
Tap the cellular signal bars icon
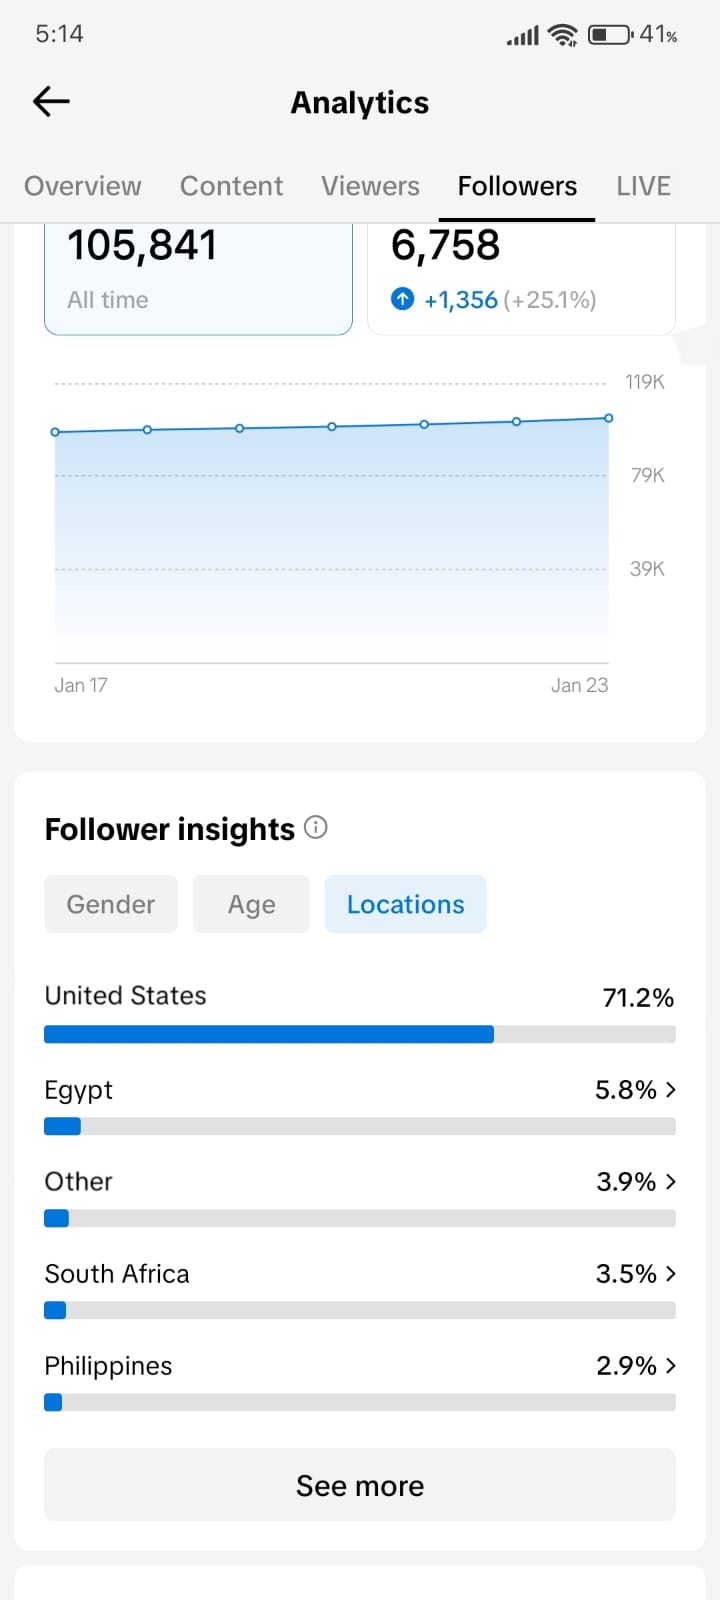[x=522, y=36]
